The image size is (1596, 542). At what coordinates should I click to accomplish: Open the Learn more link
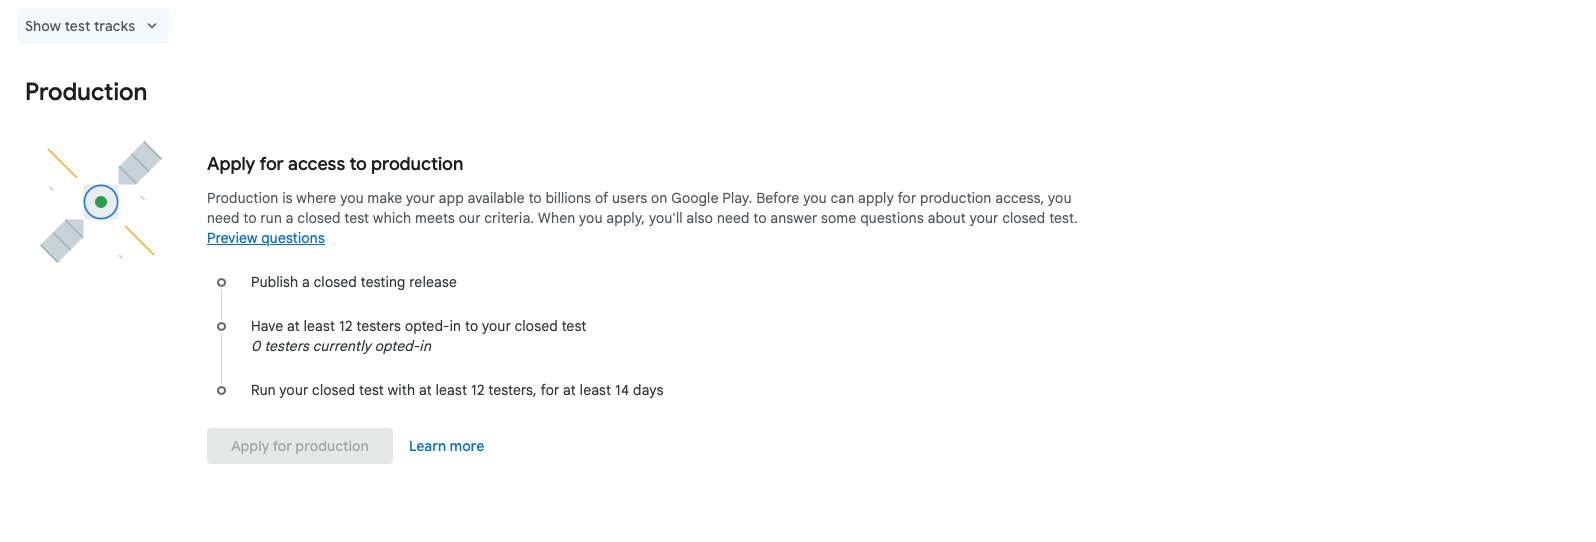[x=446, y=446]
